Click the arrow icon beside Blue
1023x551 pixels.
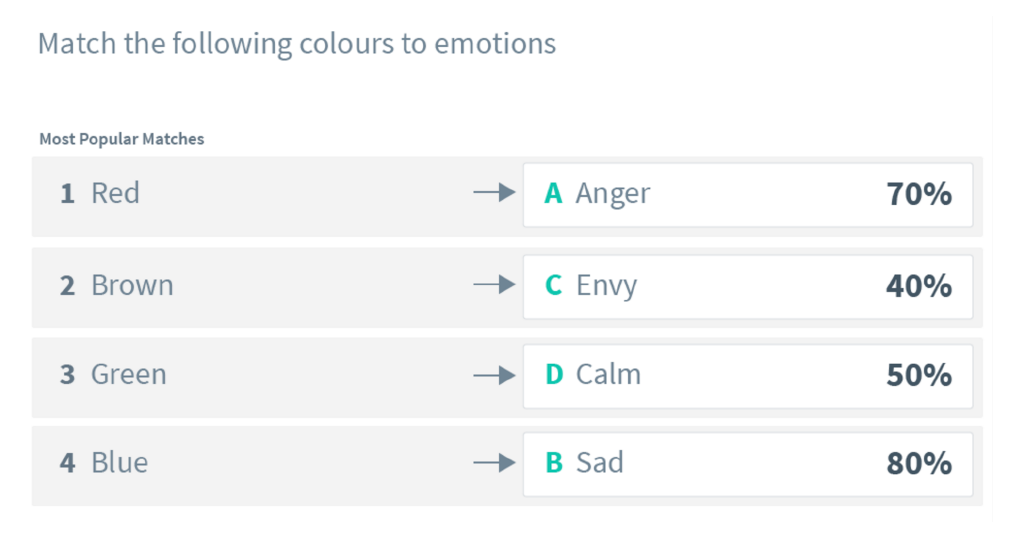[495, 463]
